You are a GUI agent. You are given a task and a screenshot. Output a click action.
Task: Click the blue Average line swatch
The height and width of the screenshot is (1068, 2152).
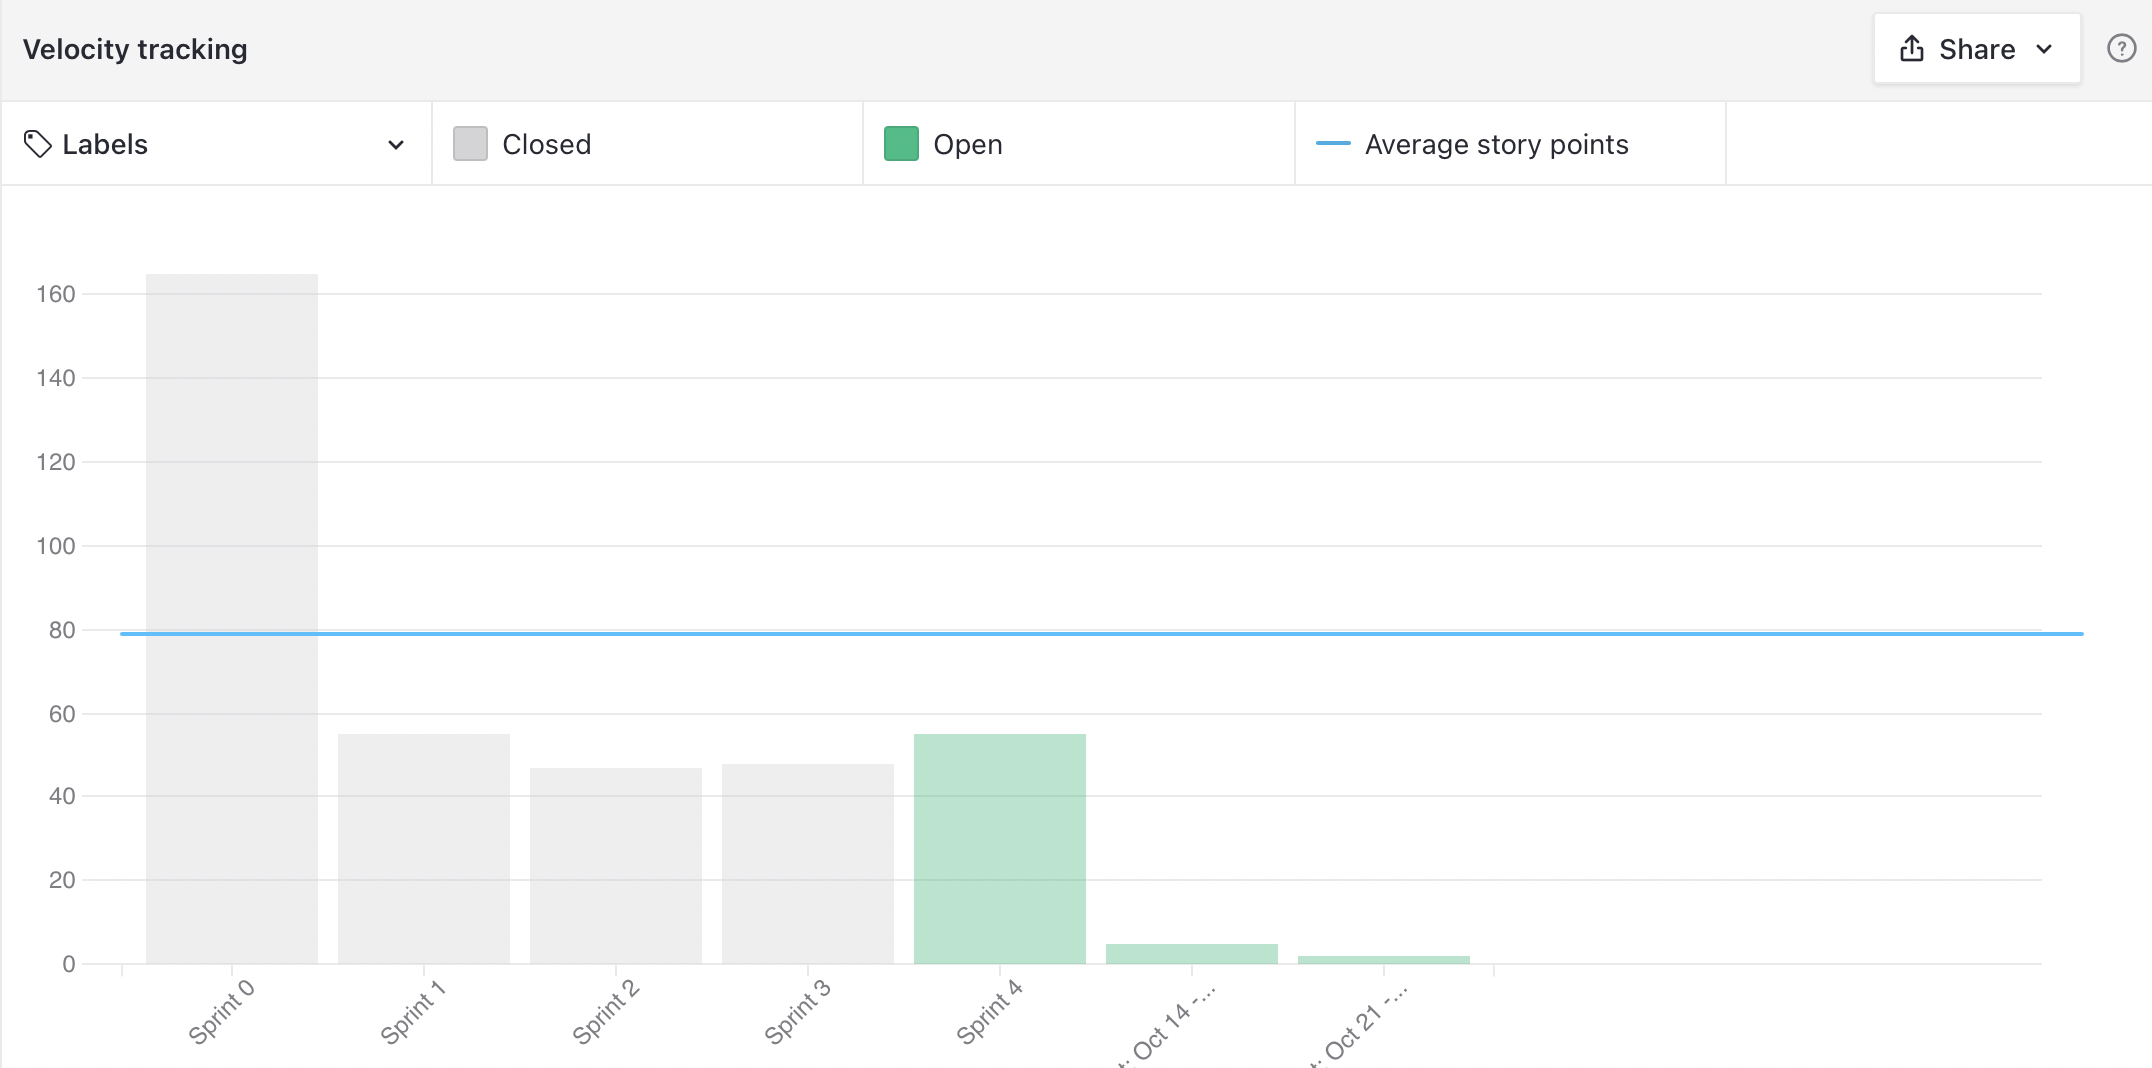click(1333, 144)
